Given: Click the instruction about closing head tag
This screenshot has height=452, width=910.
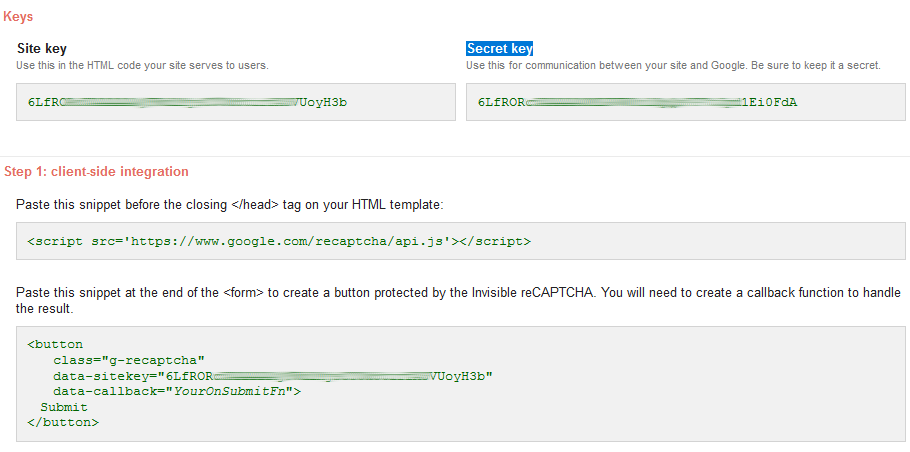Looking at the screenshot, I should pyautogui.click(x=229, y=204).
